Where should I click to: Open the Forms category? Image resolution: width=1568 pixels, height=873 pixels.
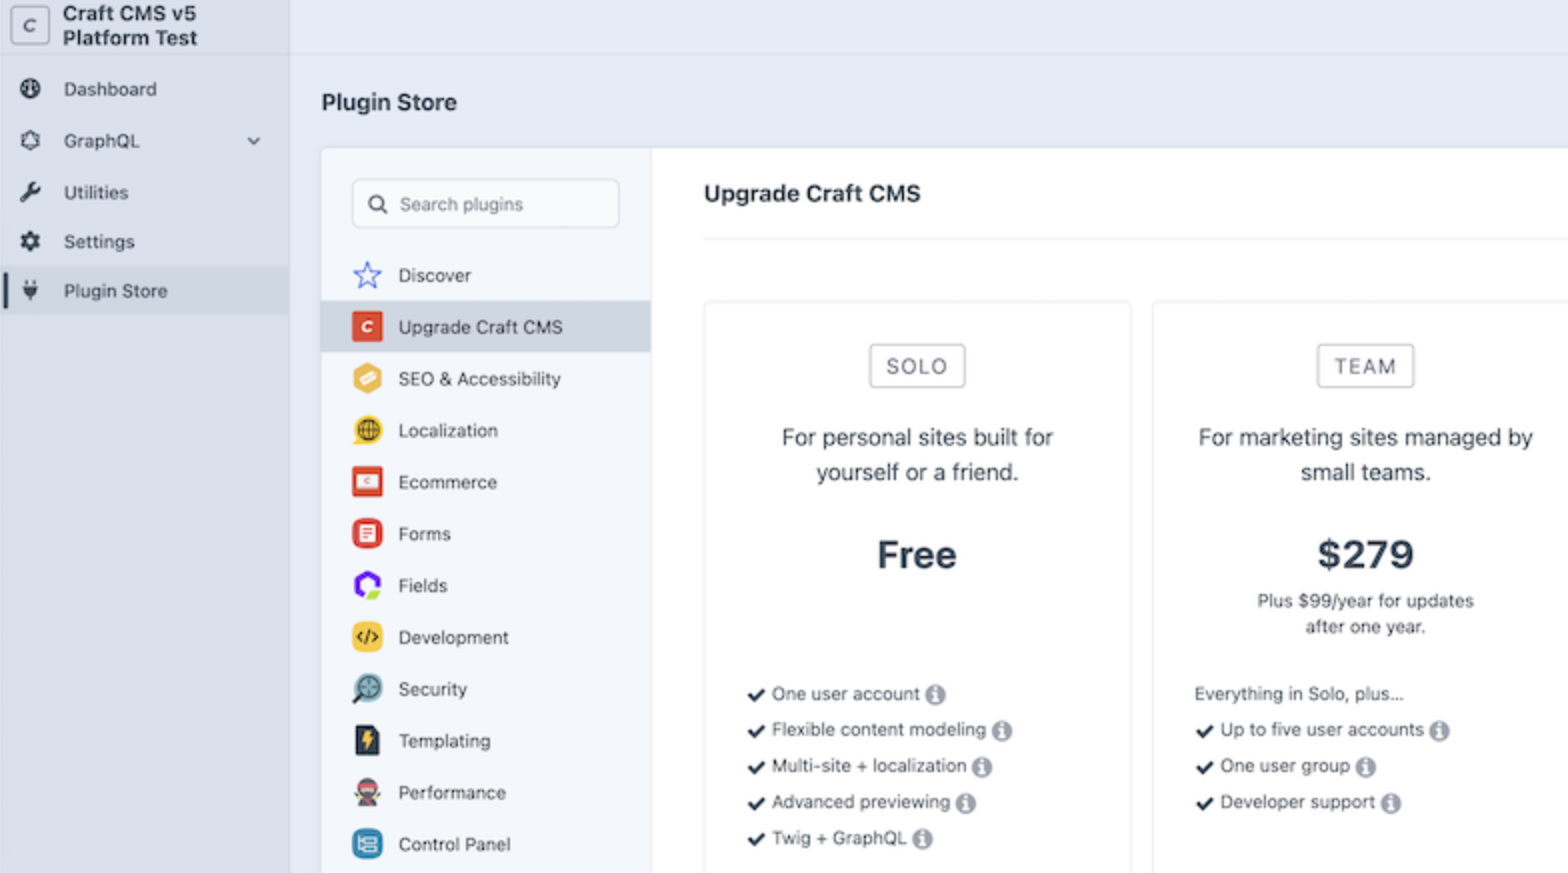[486, 533]
